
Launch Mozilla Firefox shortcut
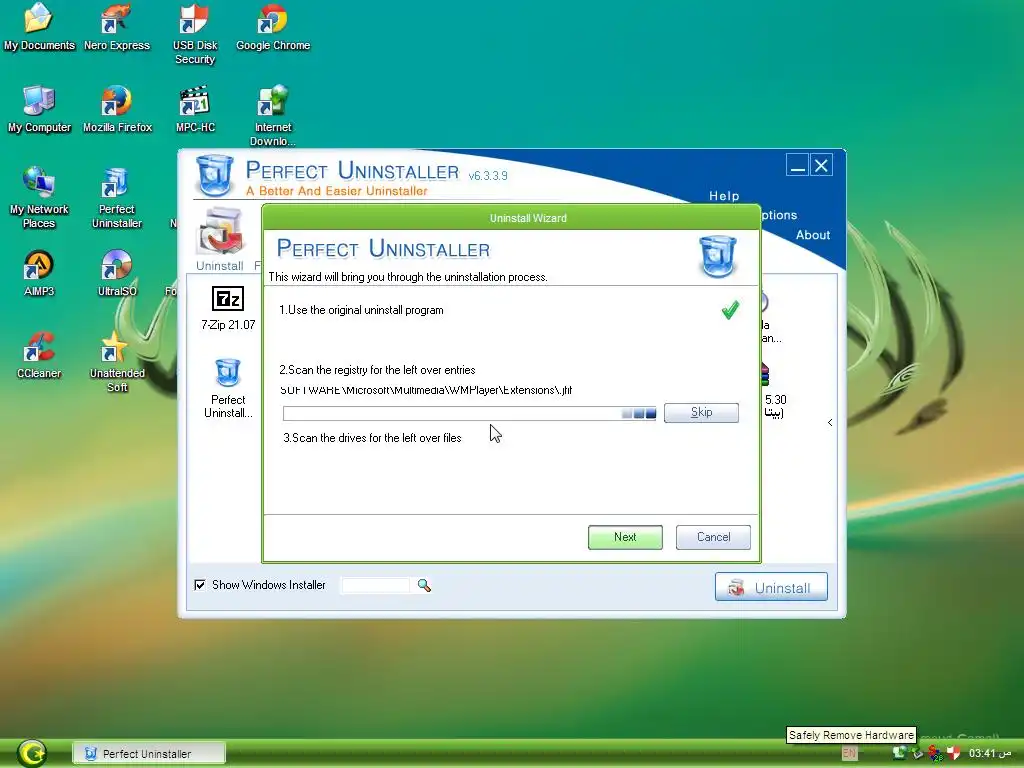click(117, 109)
